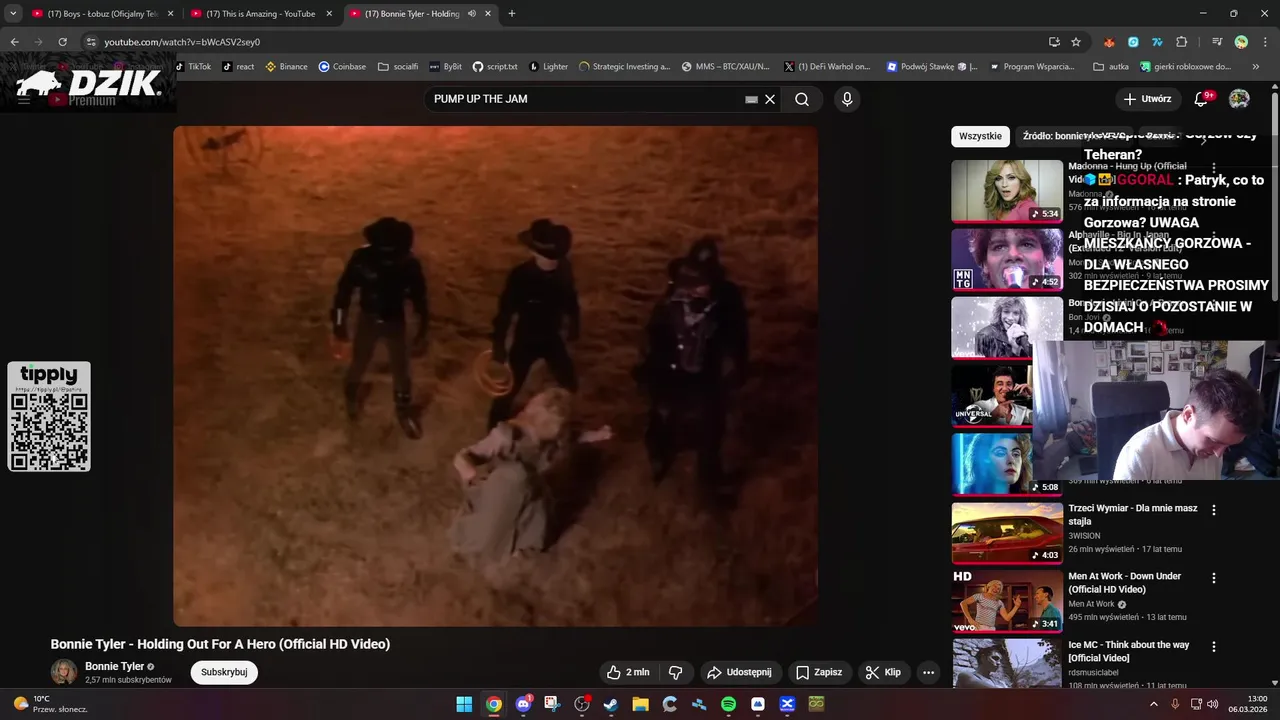Dislike the video with thumbs-down
Viewport: 1280px width, 720px height.
[675, 672]
